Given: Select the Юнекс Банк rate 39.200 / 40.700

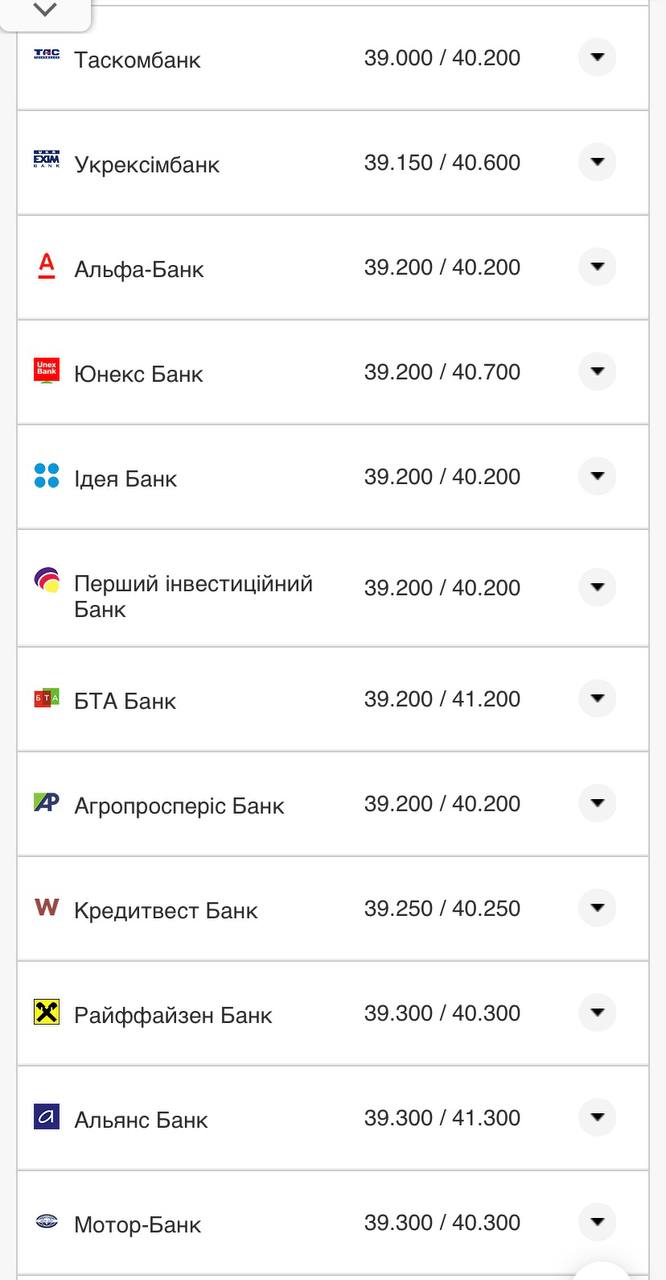Looking at the screenshot, I should pos(442,372).
